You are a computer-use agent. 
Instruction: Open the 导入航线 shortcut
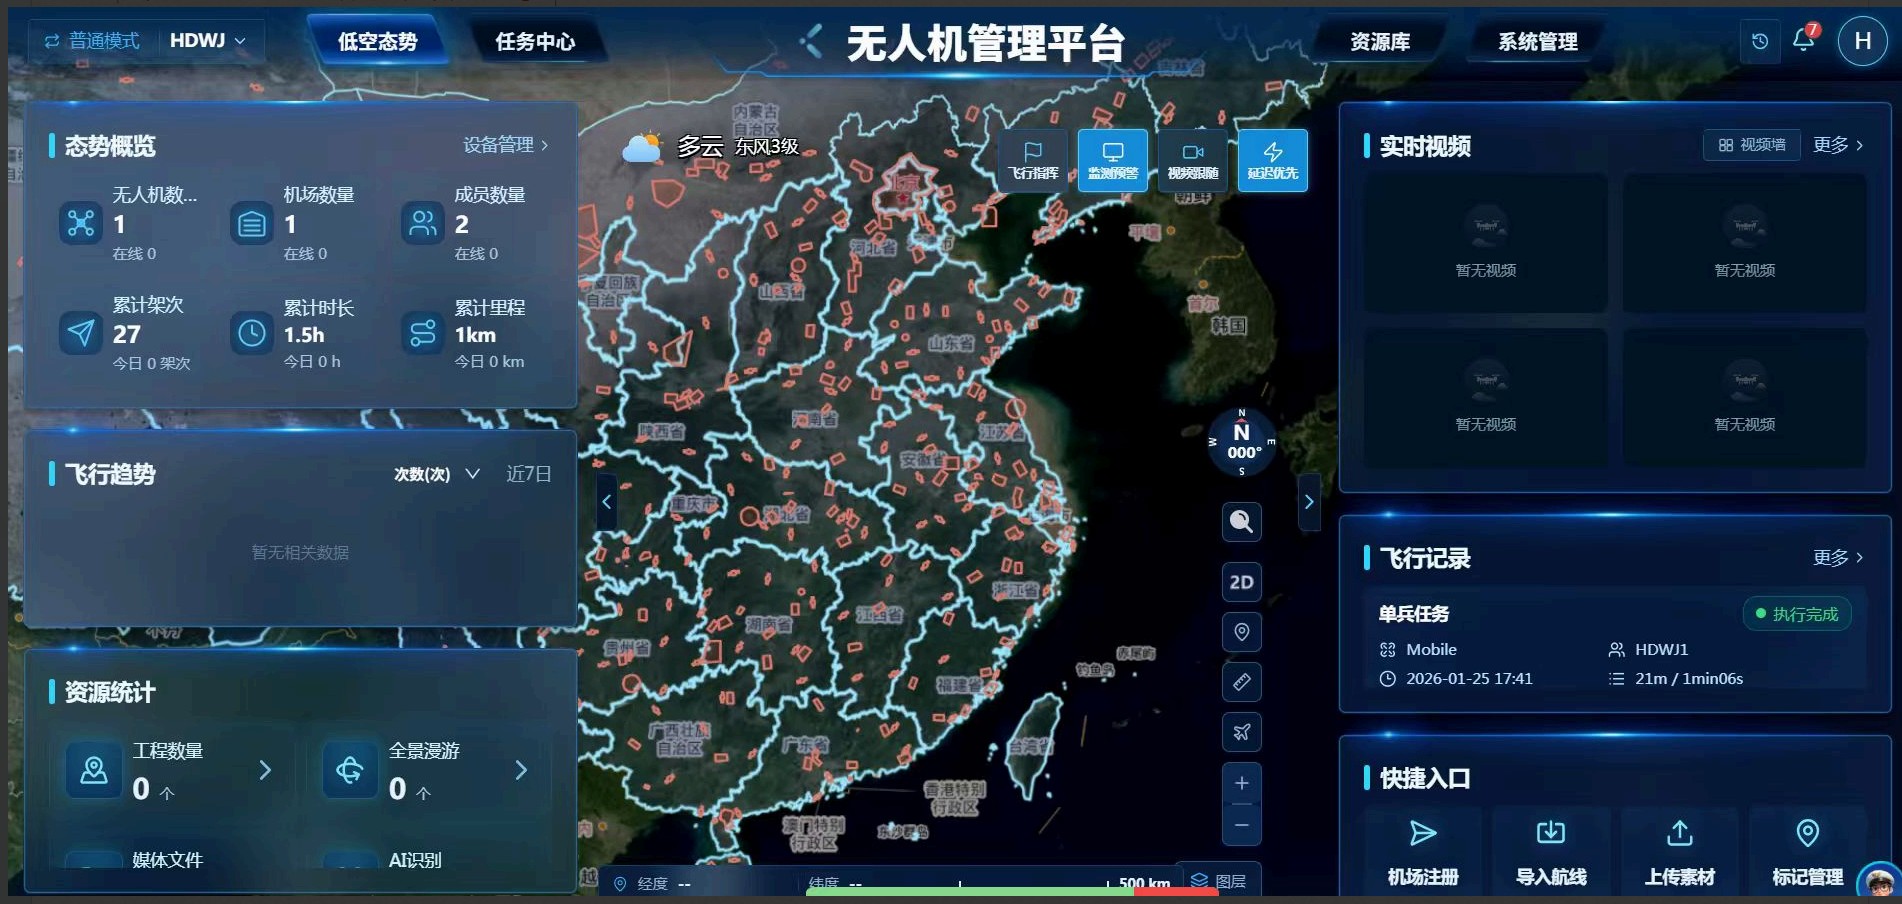[x=1551, y=851]
